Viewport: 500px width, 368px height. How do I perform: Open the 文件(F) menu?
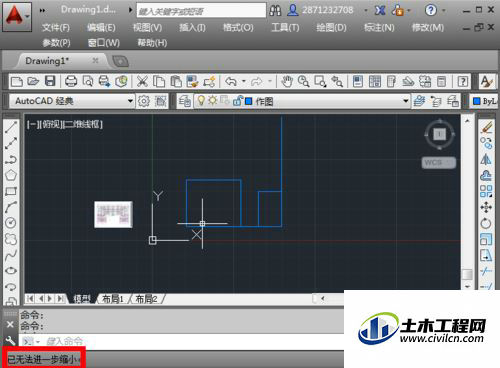[x=56, y=27]
